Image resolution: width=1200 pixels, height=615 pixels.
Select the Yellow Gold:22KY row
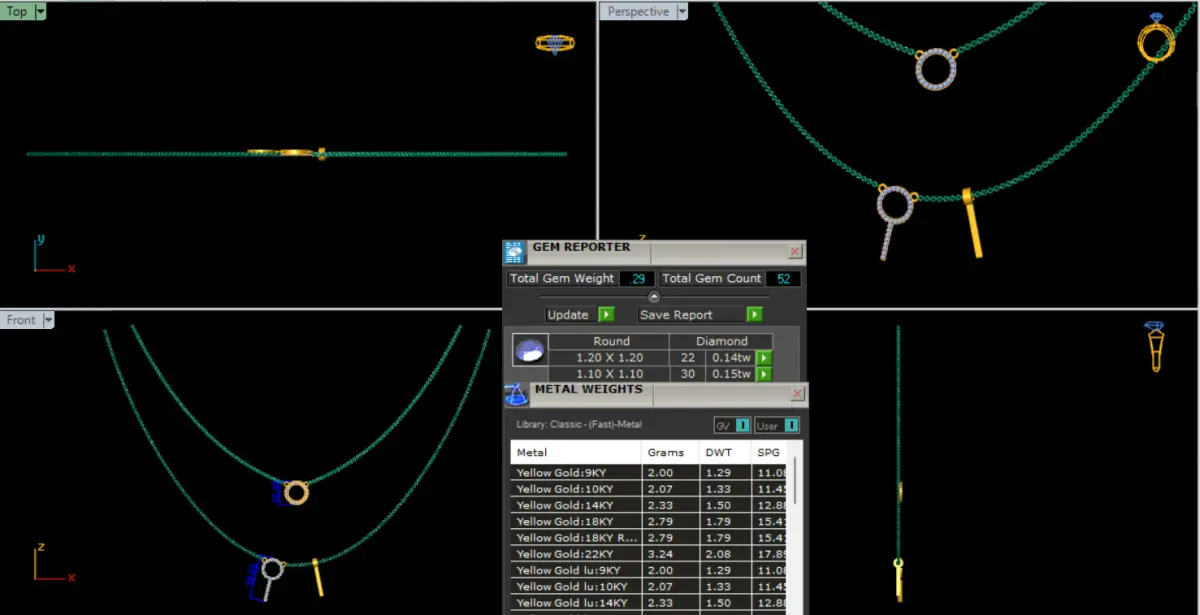[649, 554]
